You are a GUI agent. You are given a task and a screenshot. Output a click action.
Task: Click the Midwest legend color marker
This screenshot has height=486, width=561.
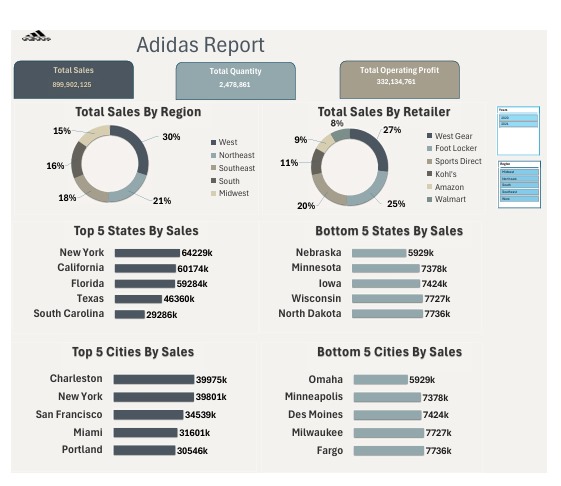click(214, 193)
